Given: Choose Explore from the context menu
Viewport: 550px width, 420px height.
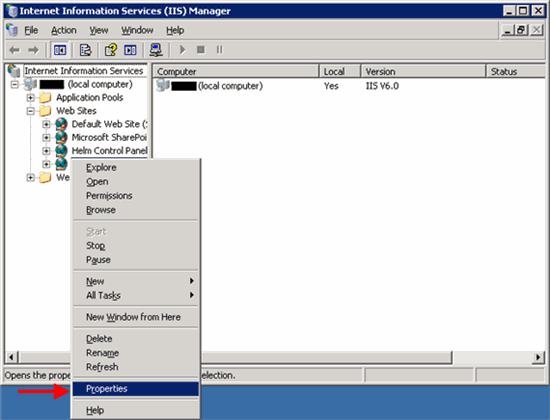Looking at the screenshot, I should [136, 168].
